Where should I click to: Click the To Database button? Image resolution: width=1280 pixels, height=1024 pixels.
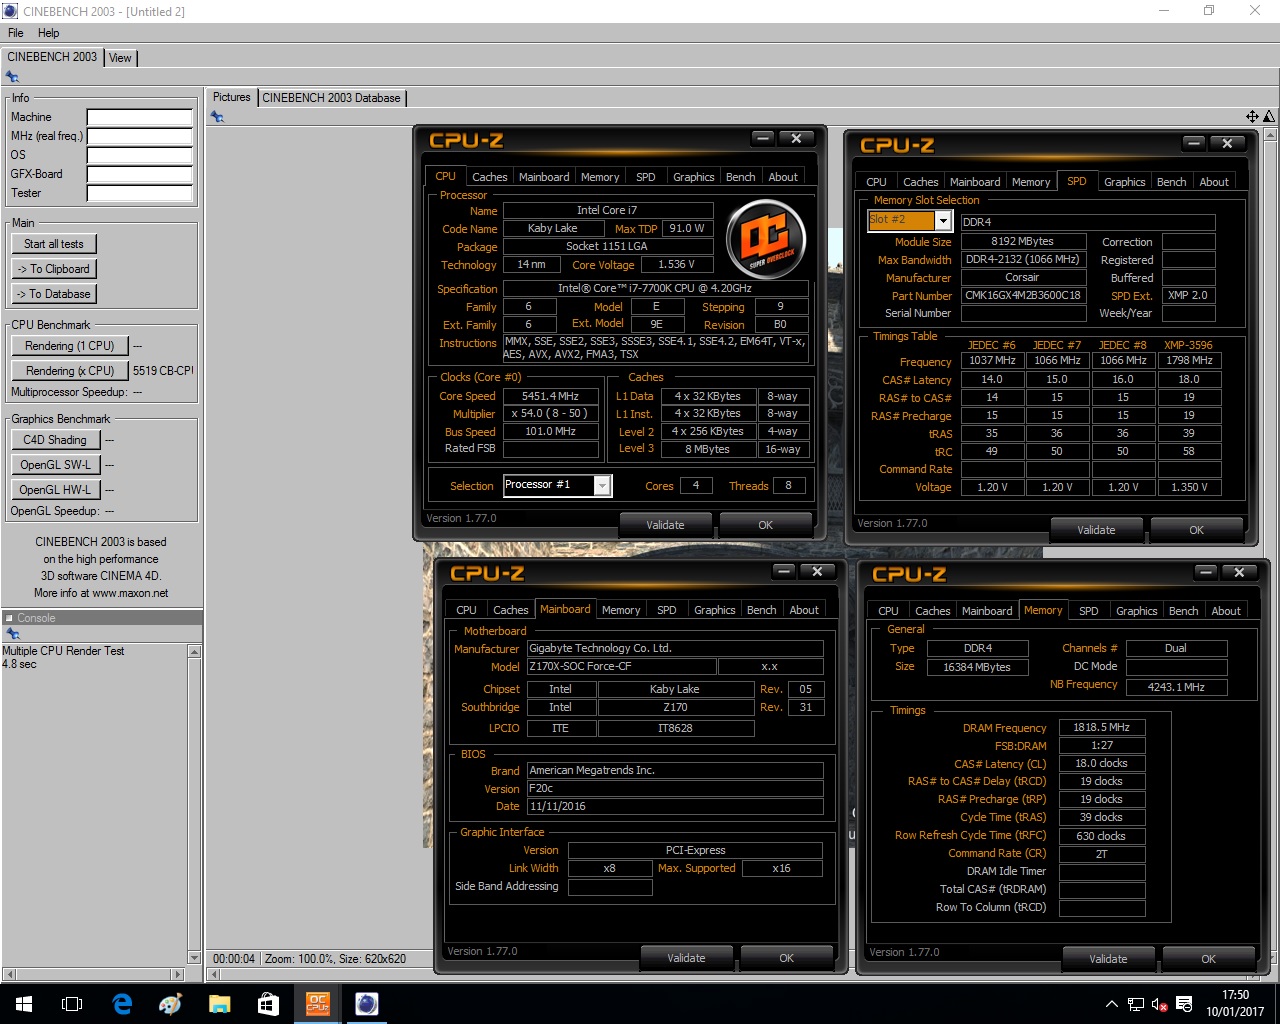click(54, 294)
